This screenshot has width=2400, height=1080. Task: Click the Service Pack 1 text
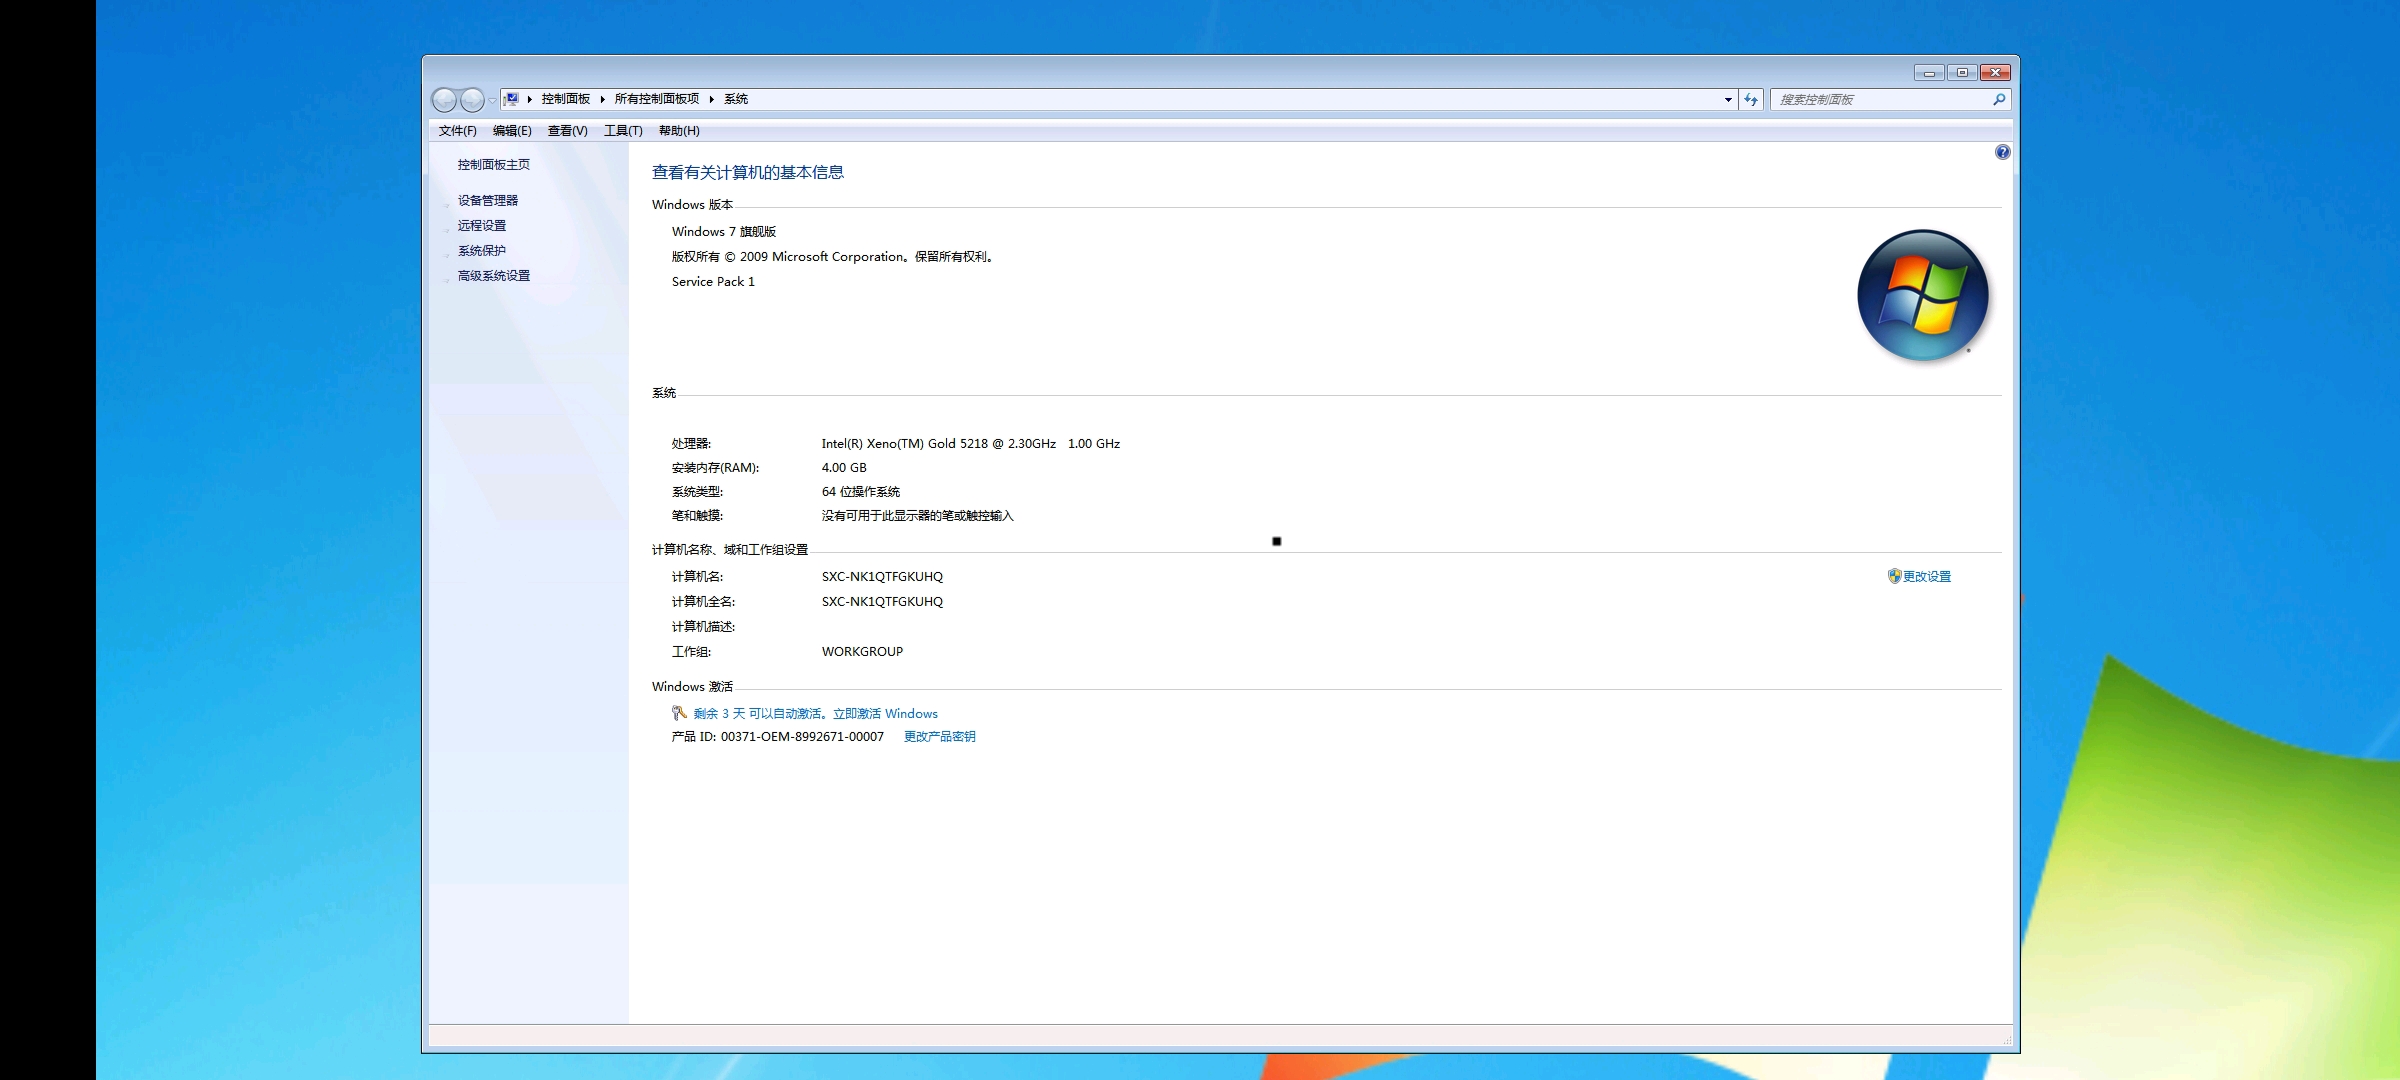(x=713, y=282)
